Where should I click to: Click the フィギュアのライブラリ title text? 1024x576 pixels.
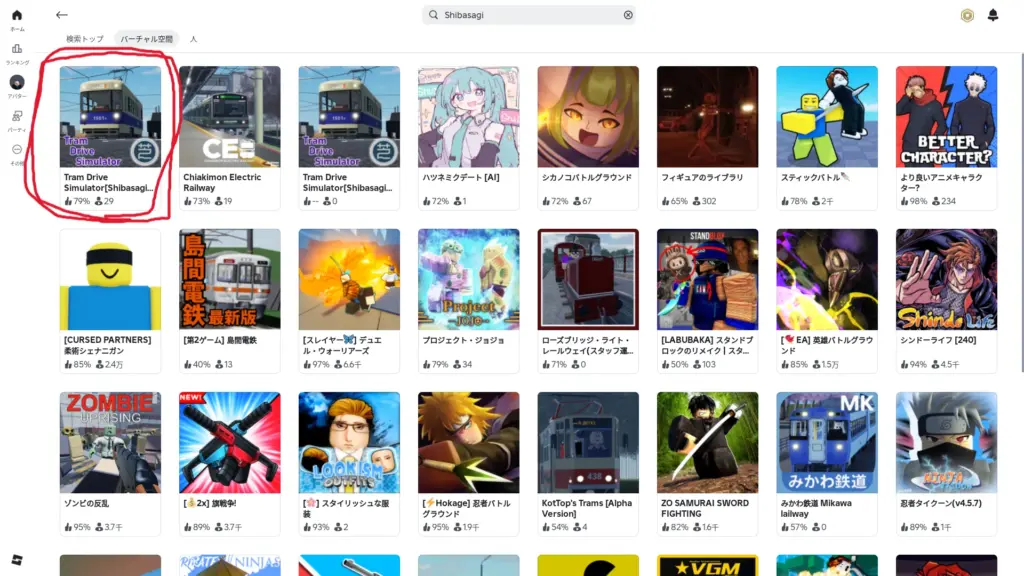[702, 177]
